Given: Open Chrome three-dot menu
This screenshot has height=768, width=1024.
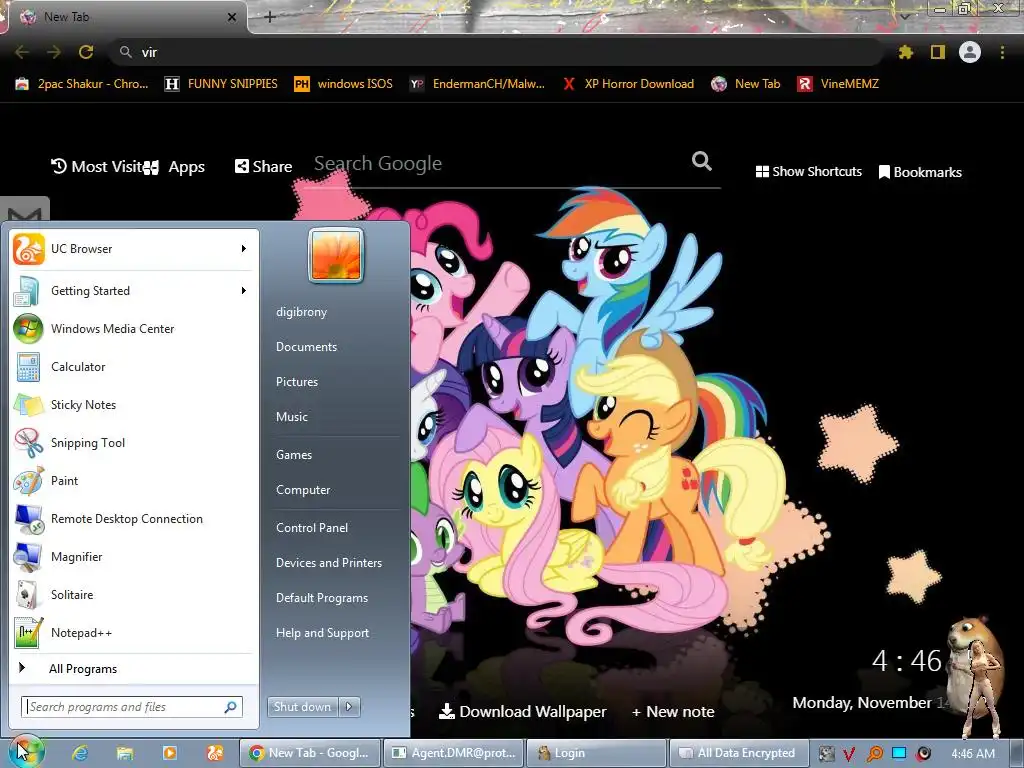Looking at the screenshot, I should point(1002,52).
